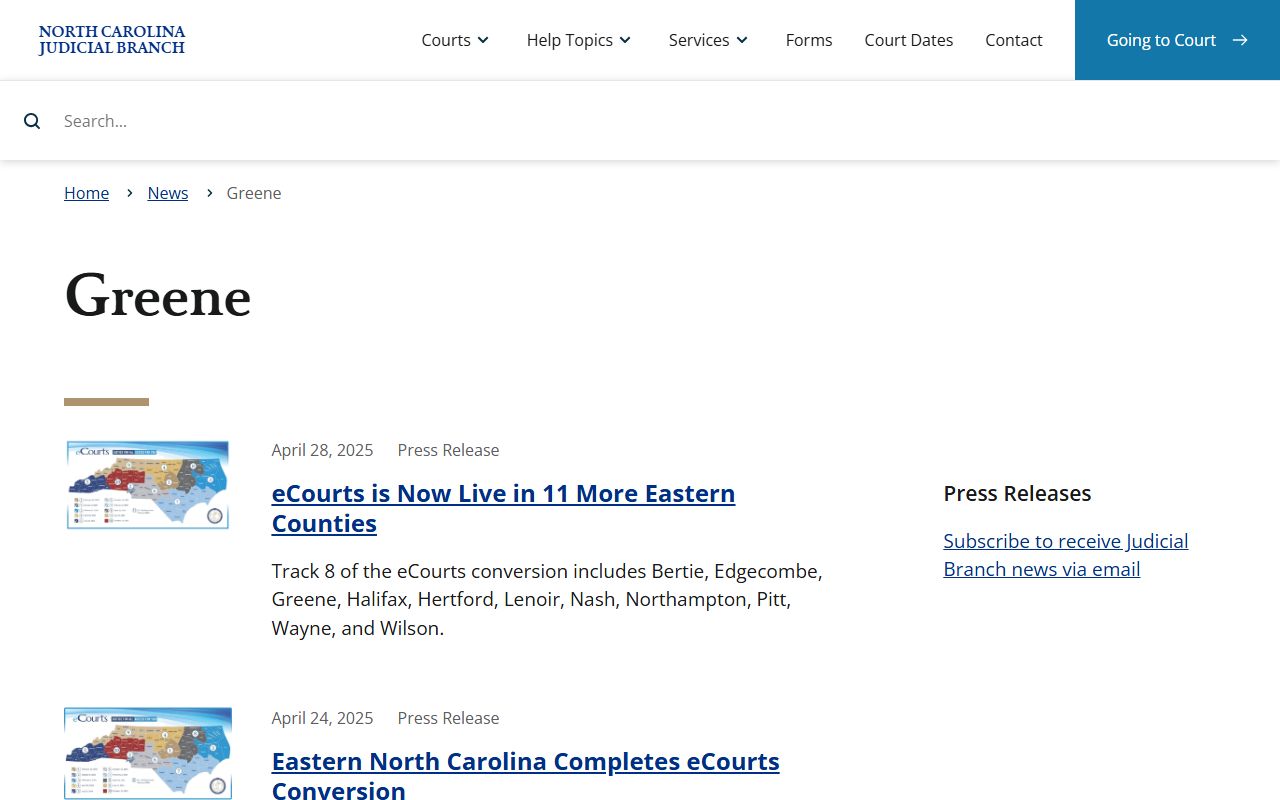Viewport: 1280px width, 800px height.
Task: Click the Greene breadcrumb text
Action: point(254,193)
